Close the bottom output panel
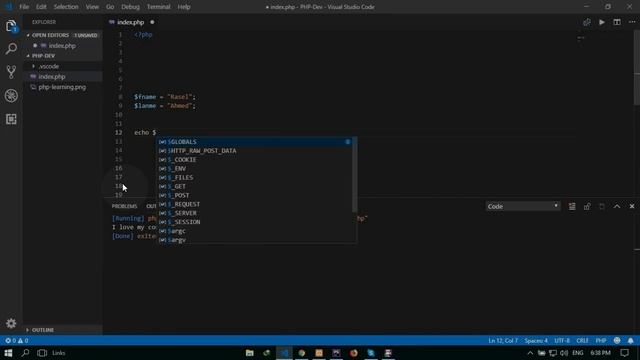640x360 pixels. pos(632,207)
